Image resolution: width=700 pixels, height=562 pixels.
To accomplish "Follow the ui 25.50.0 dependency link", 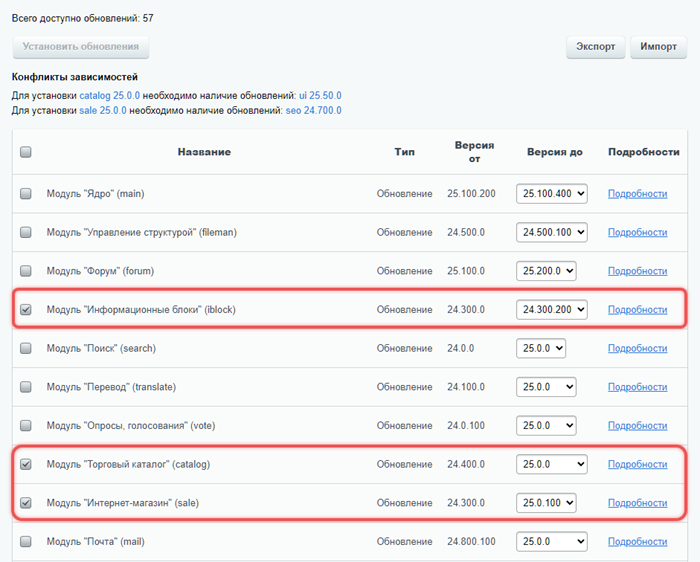I will click(320, 96).
